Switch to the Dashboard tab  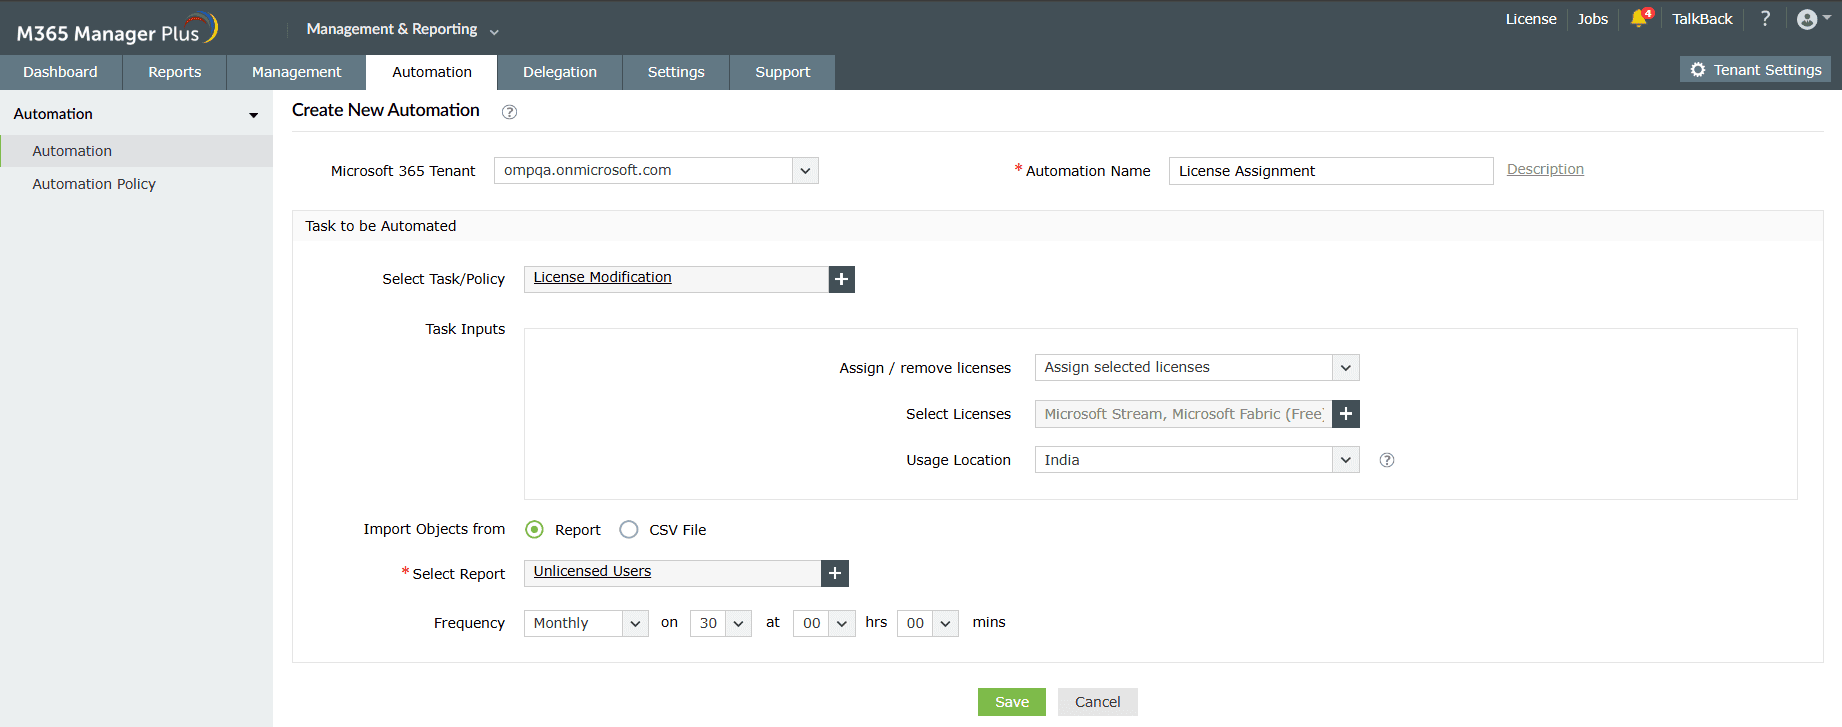click(61, 72)
